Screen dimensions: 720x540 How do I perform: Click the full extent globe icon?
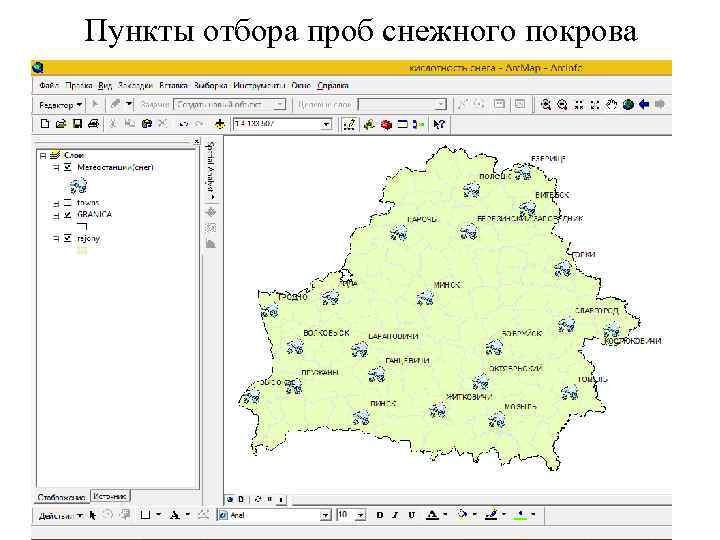(627, 103)
